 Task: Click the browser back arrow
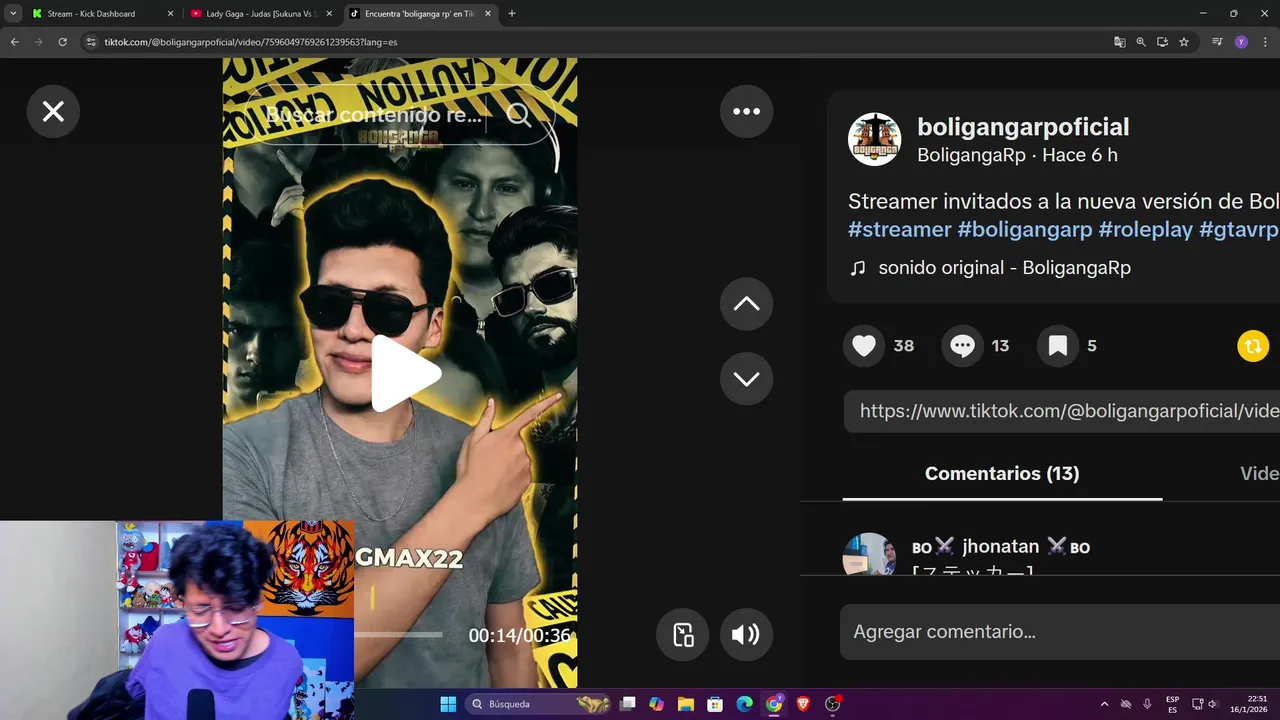pos(14,42)
